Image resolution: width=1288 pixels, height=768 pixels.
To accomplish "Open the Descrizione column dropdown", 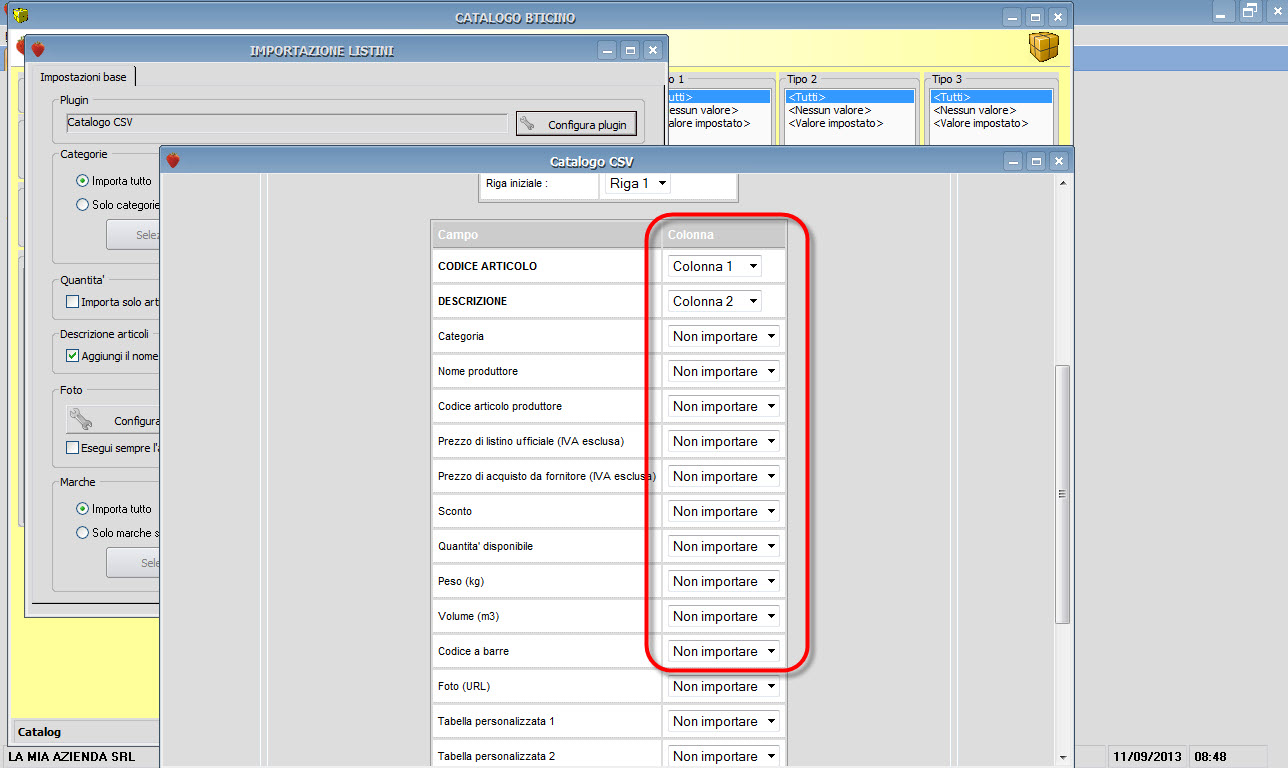I will click(x=714, y=301).
